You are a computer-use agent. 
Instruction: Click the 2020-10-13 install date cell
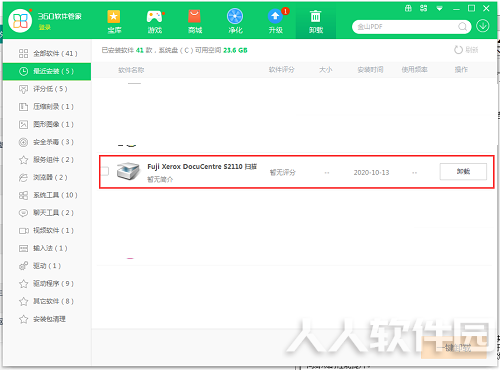point(371,173)
